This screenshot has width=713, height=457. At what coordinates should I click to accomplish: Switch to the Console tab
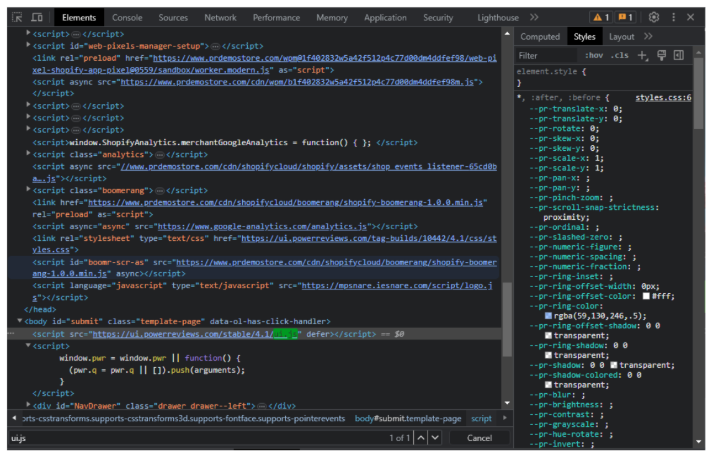[127, 18]
